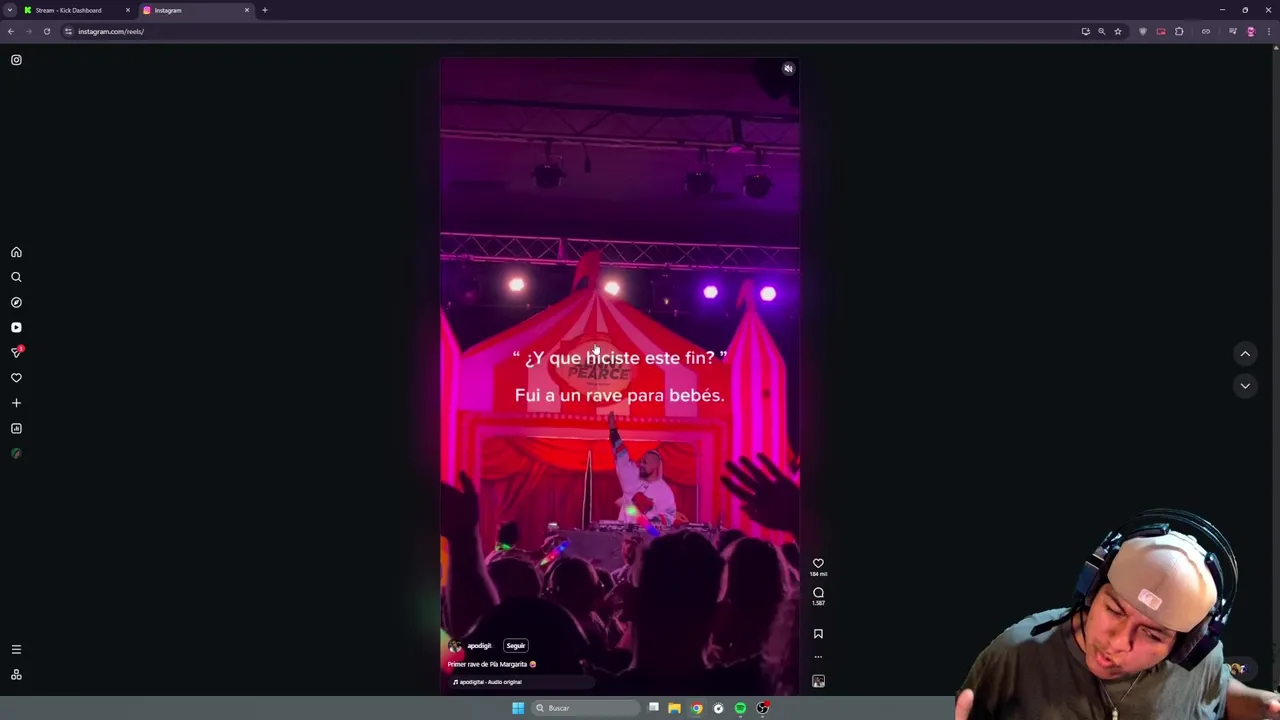Go to previous reel with up chevron
The image size is (1280, 720).
coord(1245,354)
